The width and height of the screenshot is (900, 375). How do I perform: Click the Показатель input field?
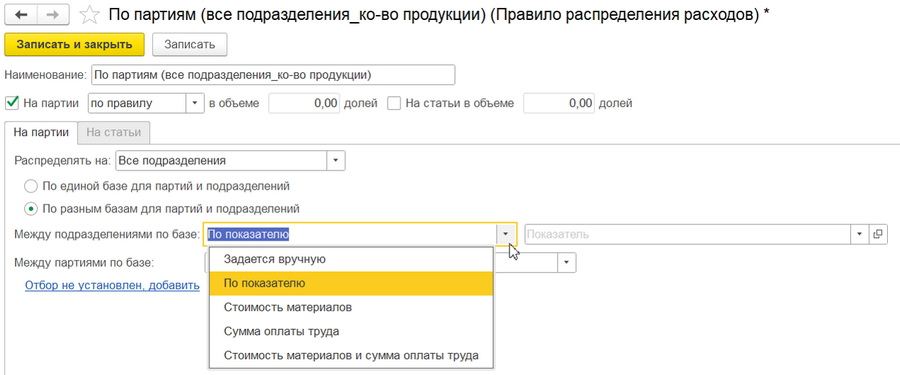coord(688,234)
